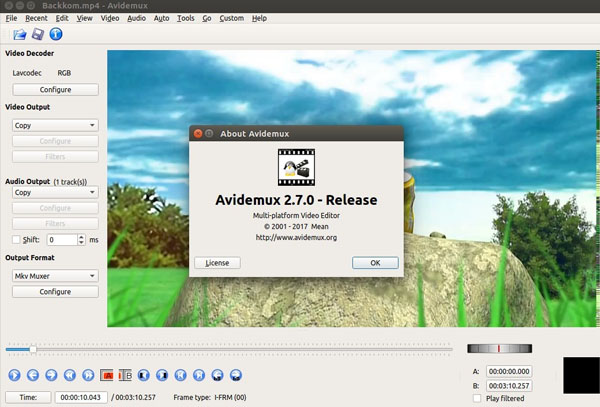Go to the last frame

click(199, 375)
